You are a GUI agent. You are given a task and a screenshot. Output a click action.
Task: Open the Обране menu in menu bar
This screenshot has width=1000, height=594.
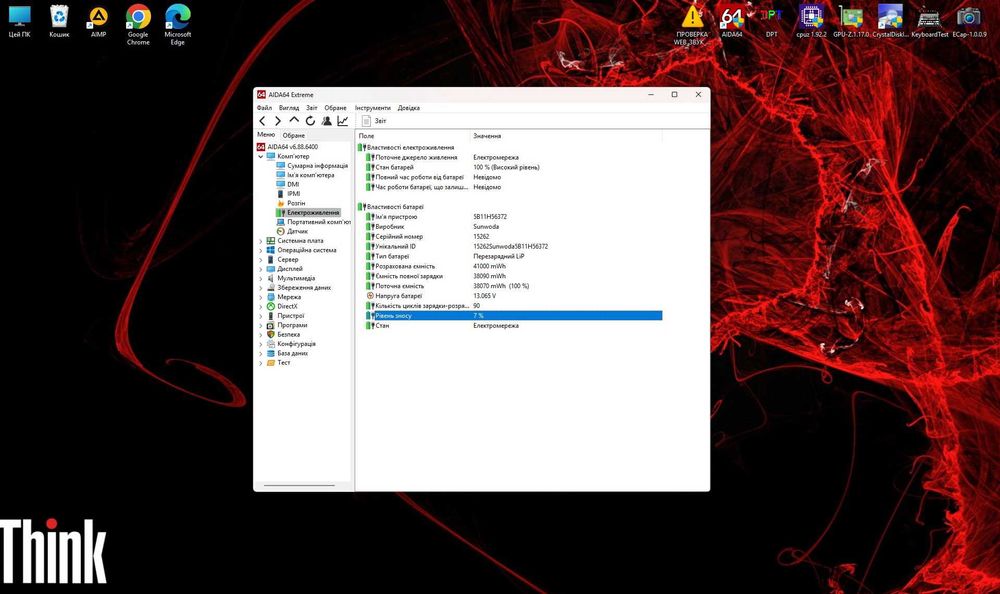click(335, 108)
